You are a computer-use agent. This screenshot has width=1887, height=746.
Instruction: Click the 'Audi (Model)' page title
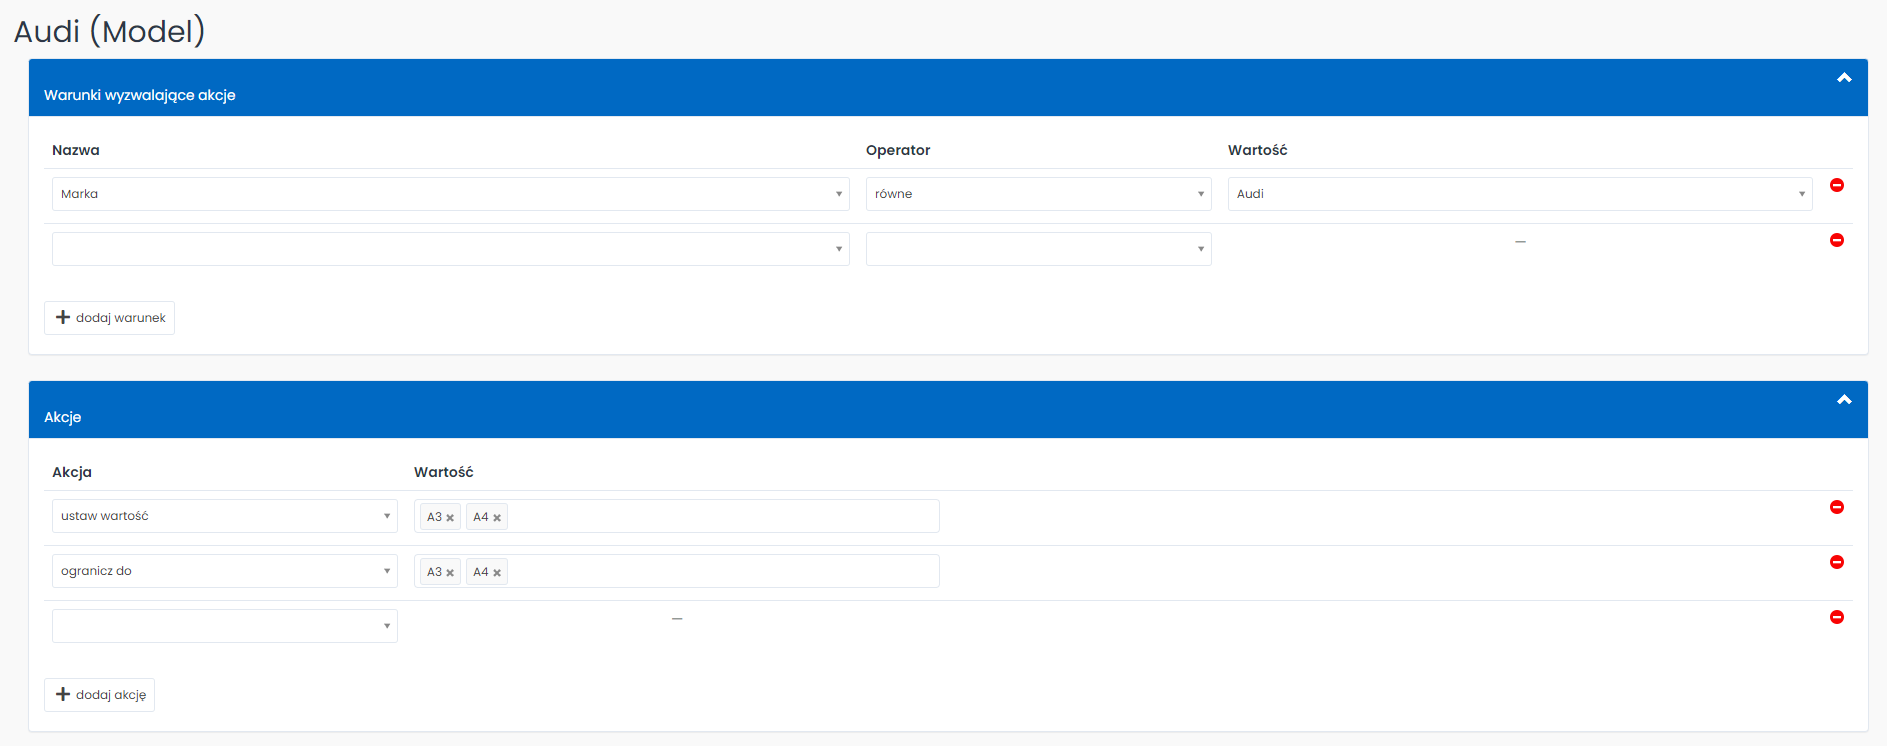[x=109, y=31]
